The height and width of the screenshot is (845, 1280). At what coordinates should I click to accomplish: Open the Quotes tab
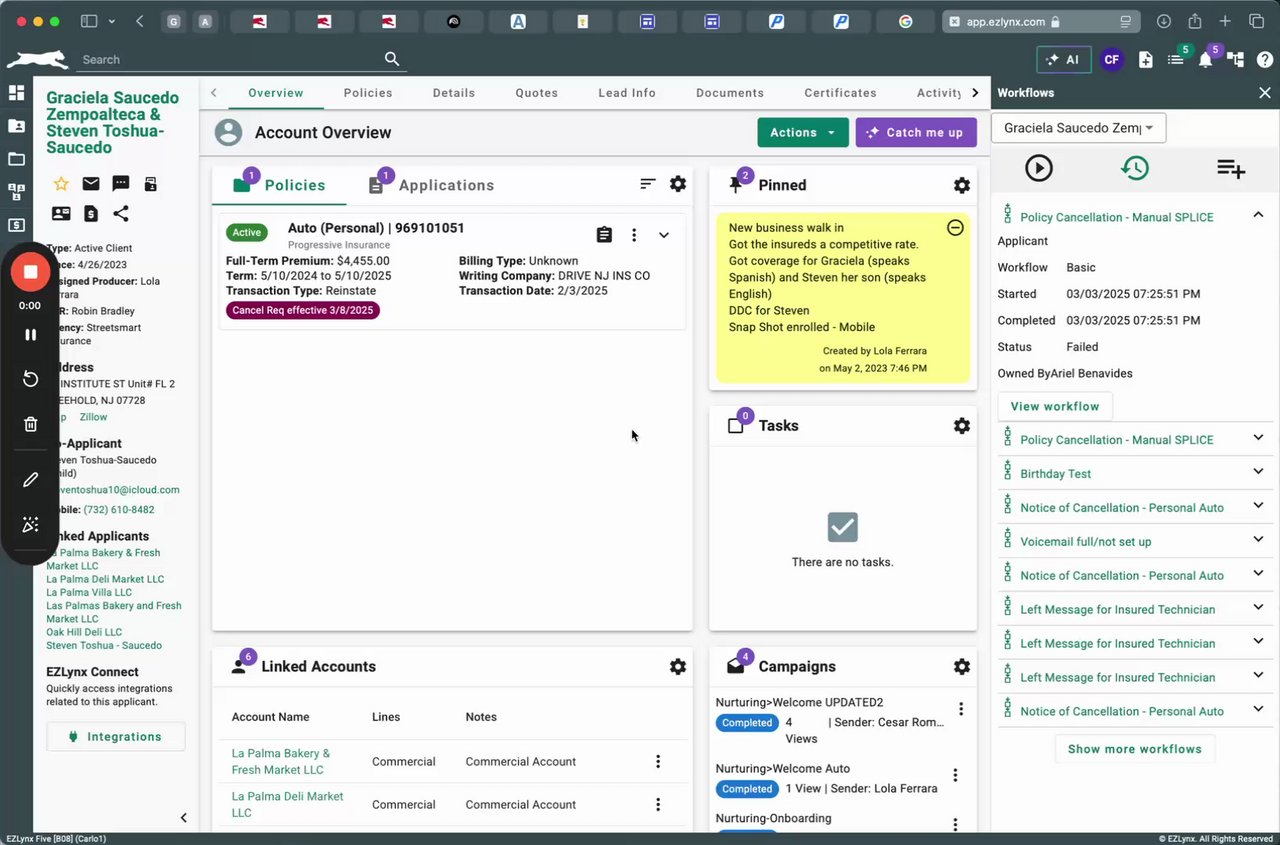point(537,93)
